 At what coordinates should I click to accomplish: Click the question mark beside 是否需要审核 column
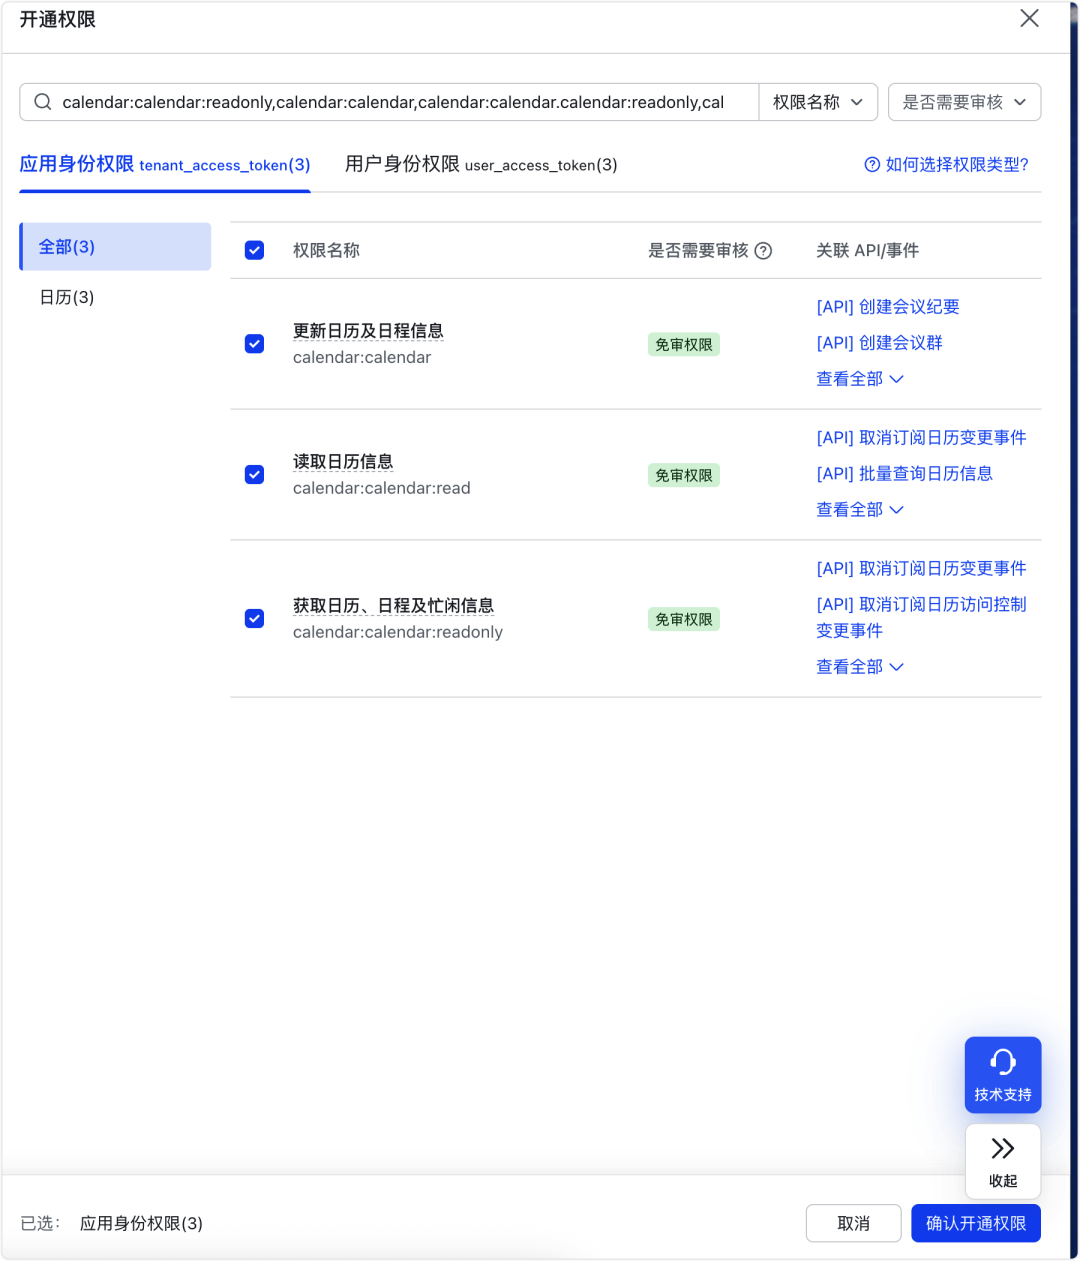coord(764,250)
